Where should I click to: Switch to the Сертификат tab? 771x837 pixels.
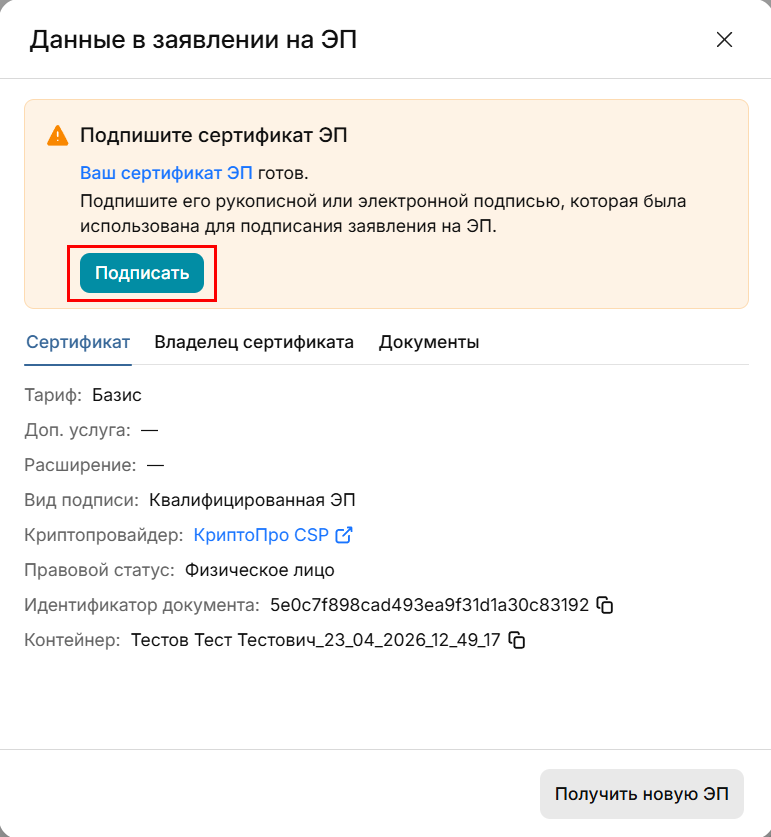click(x=78, y=342)
